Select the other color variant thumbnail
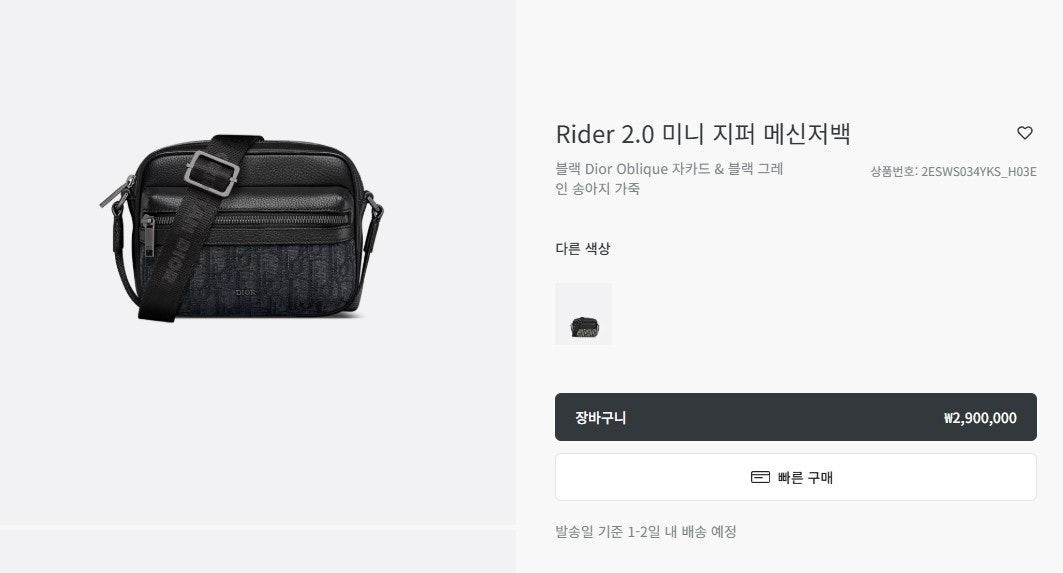Viewport: 1063px width, 573px height. (583, 314)
